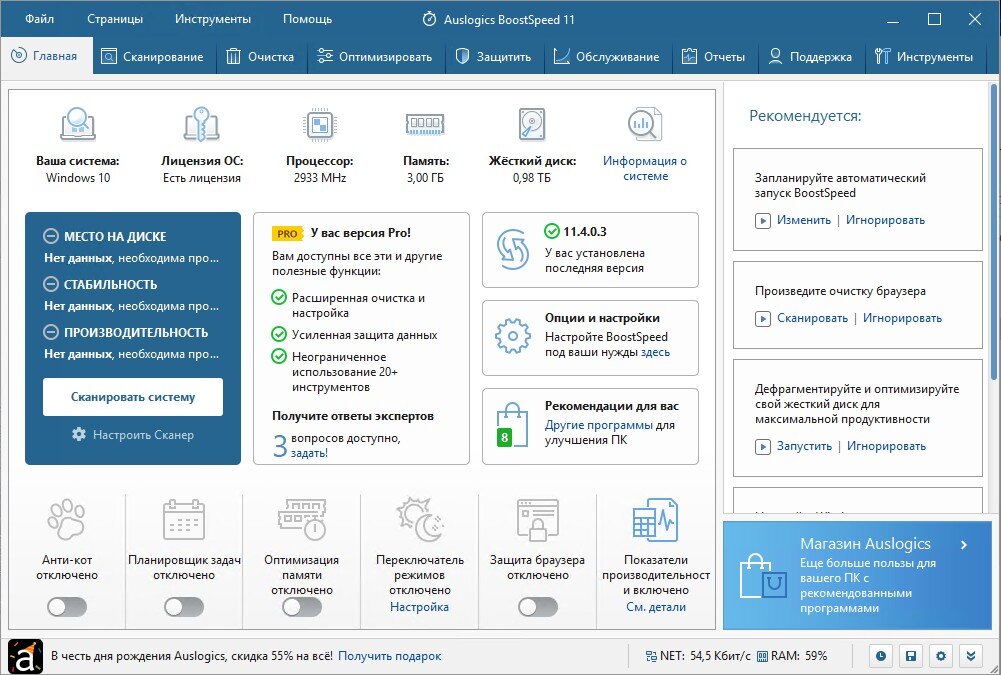This screenshot has width=1001, height=675.
Task: Click the Memory RAM icon
Action: (x=425, y=124)
